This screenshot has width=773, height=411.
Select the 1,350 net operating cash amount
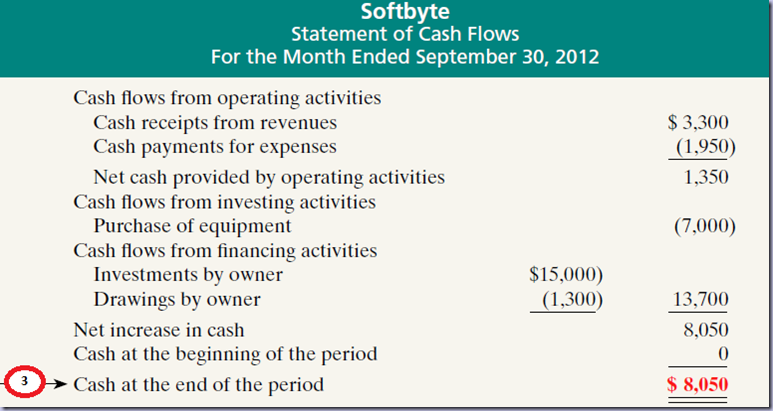click(x=707, y=177)
